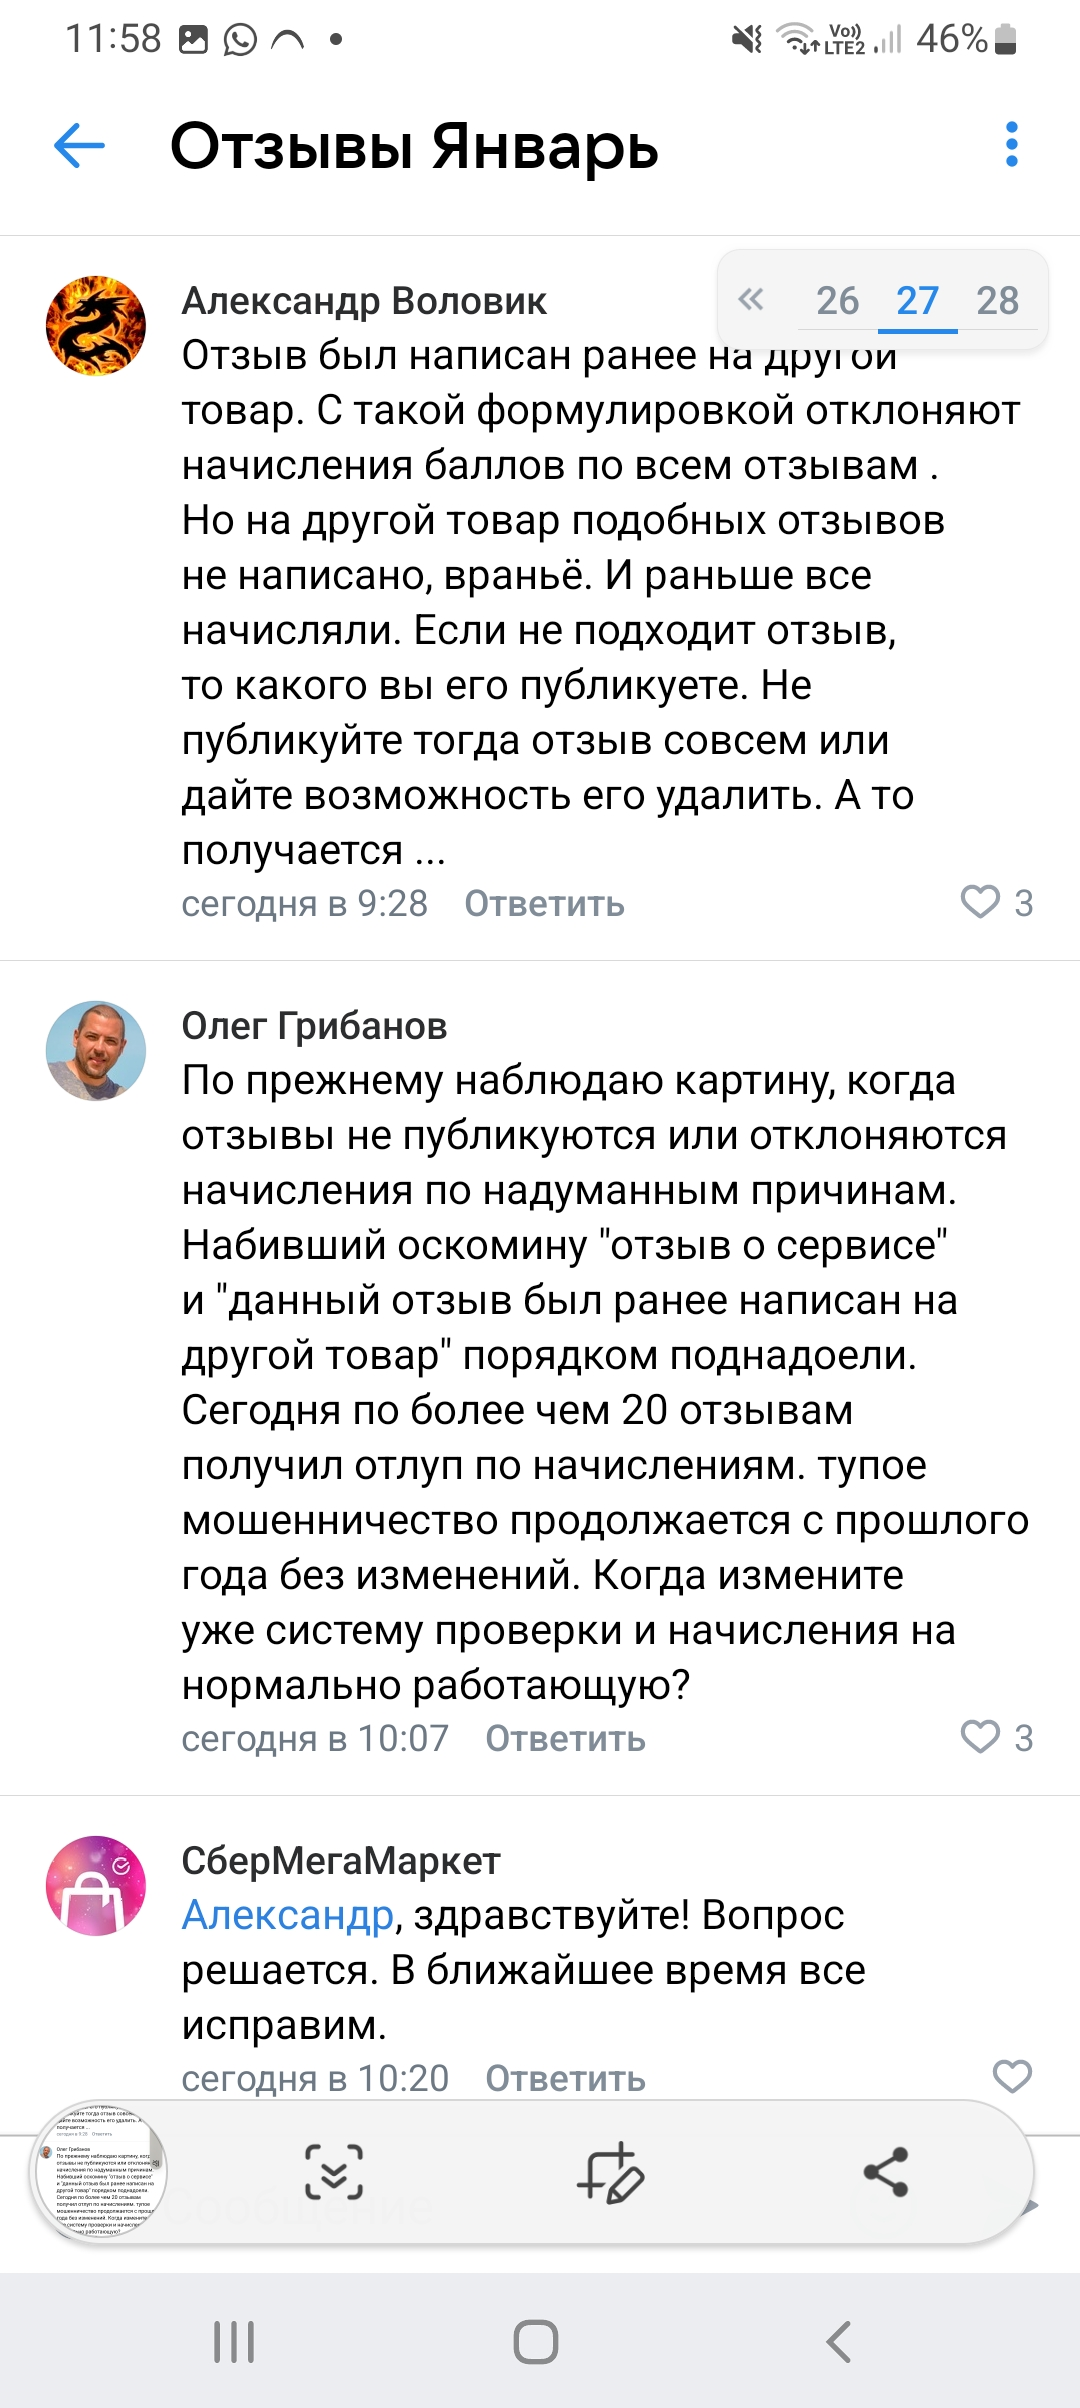
Task: Reply to Александр Воловик's comment
Action: 544,903
